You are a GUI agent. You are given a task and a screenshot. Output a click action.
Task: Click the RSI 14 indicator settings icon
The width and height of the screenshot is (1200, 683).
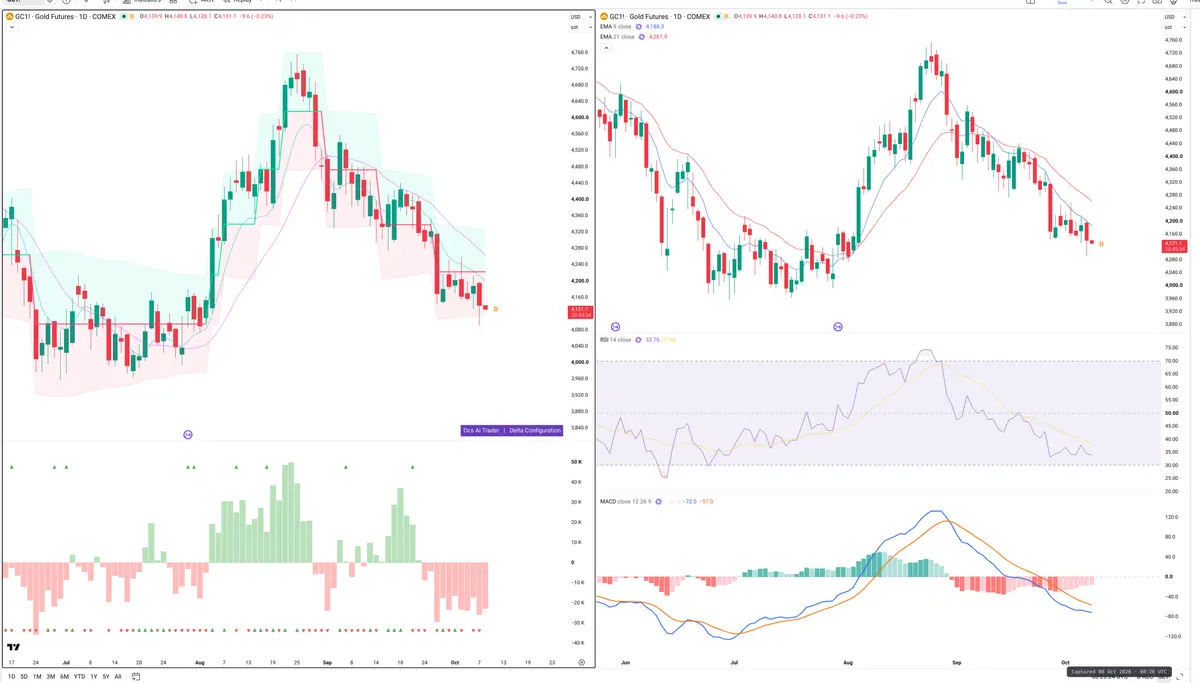click(638, 340)
